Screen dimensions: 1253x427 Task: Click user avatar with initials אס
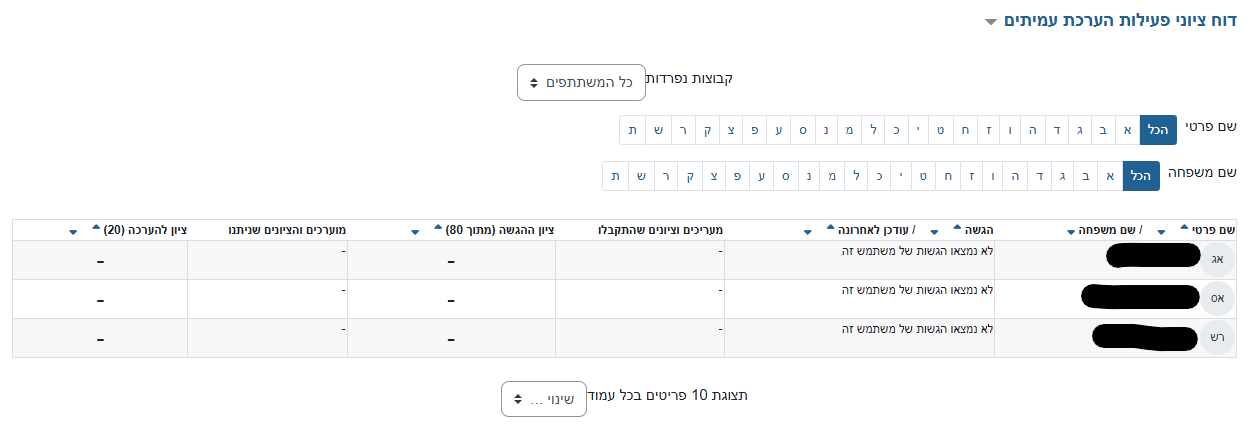1217,298
